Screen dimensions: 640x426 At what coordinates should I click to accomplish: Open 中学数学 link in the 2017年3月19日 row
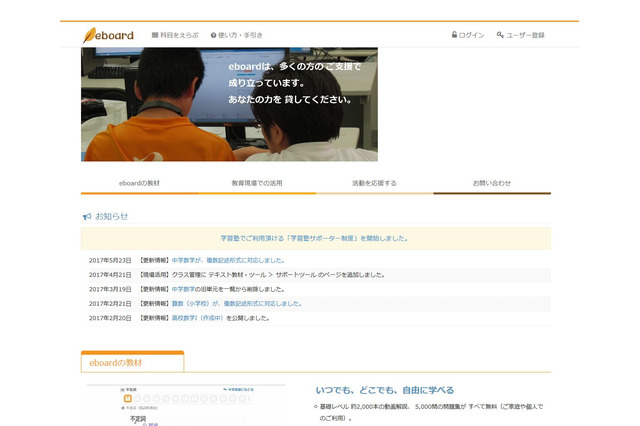[183, 289]
